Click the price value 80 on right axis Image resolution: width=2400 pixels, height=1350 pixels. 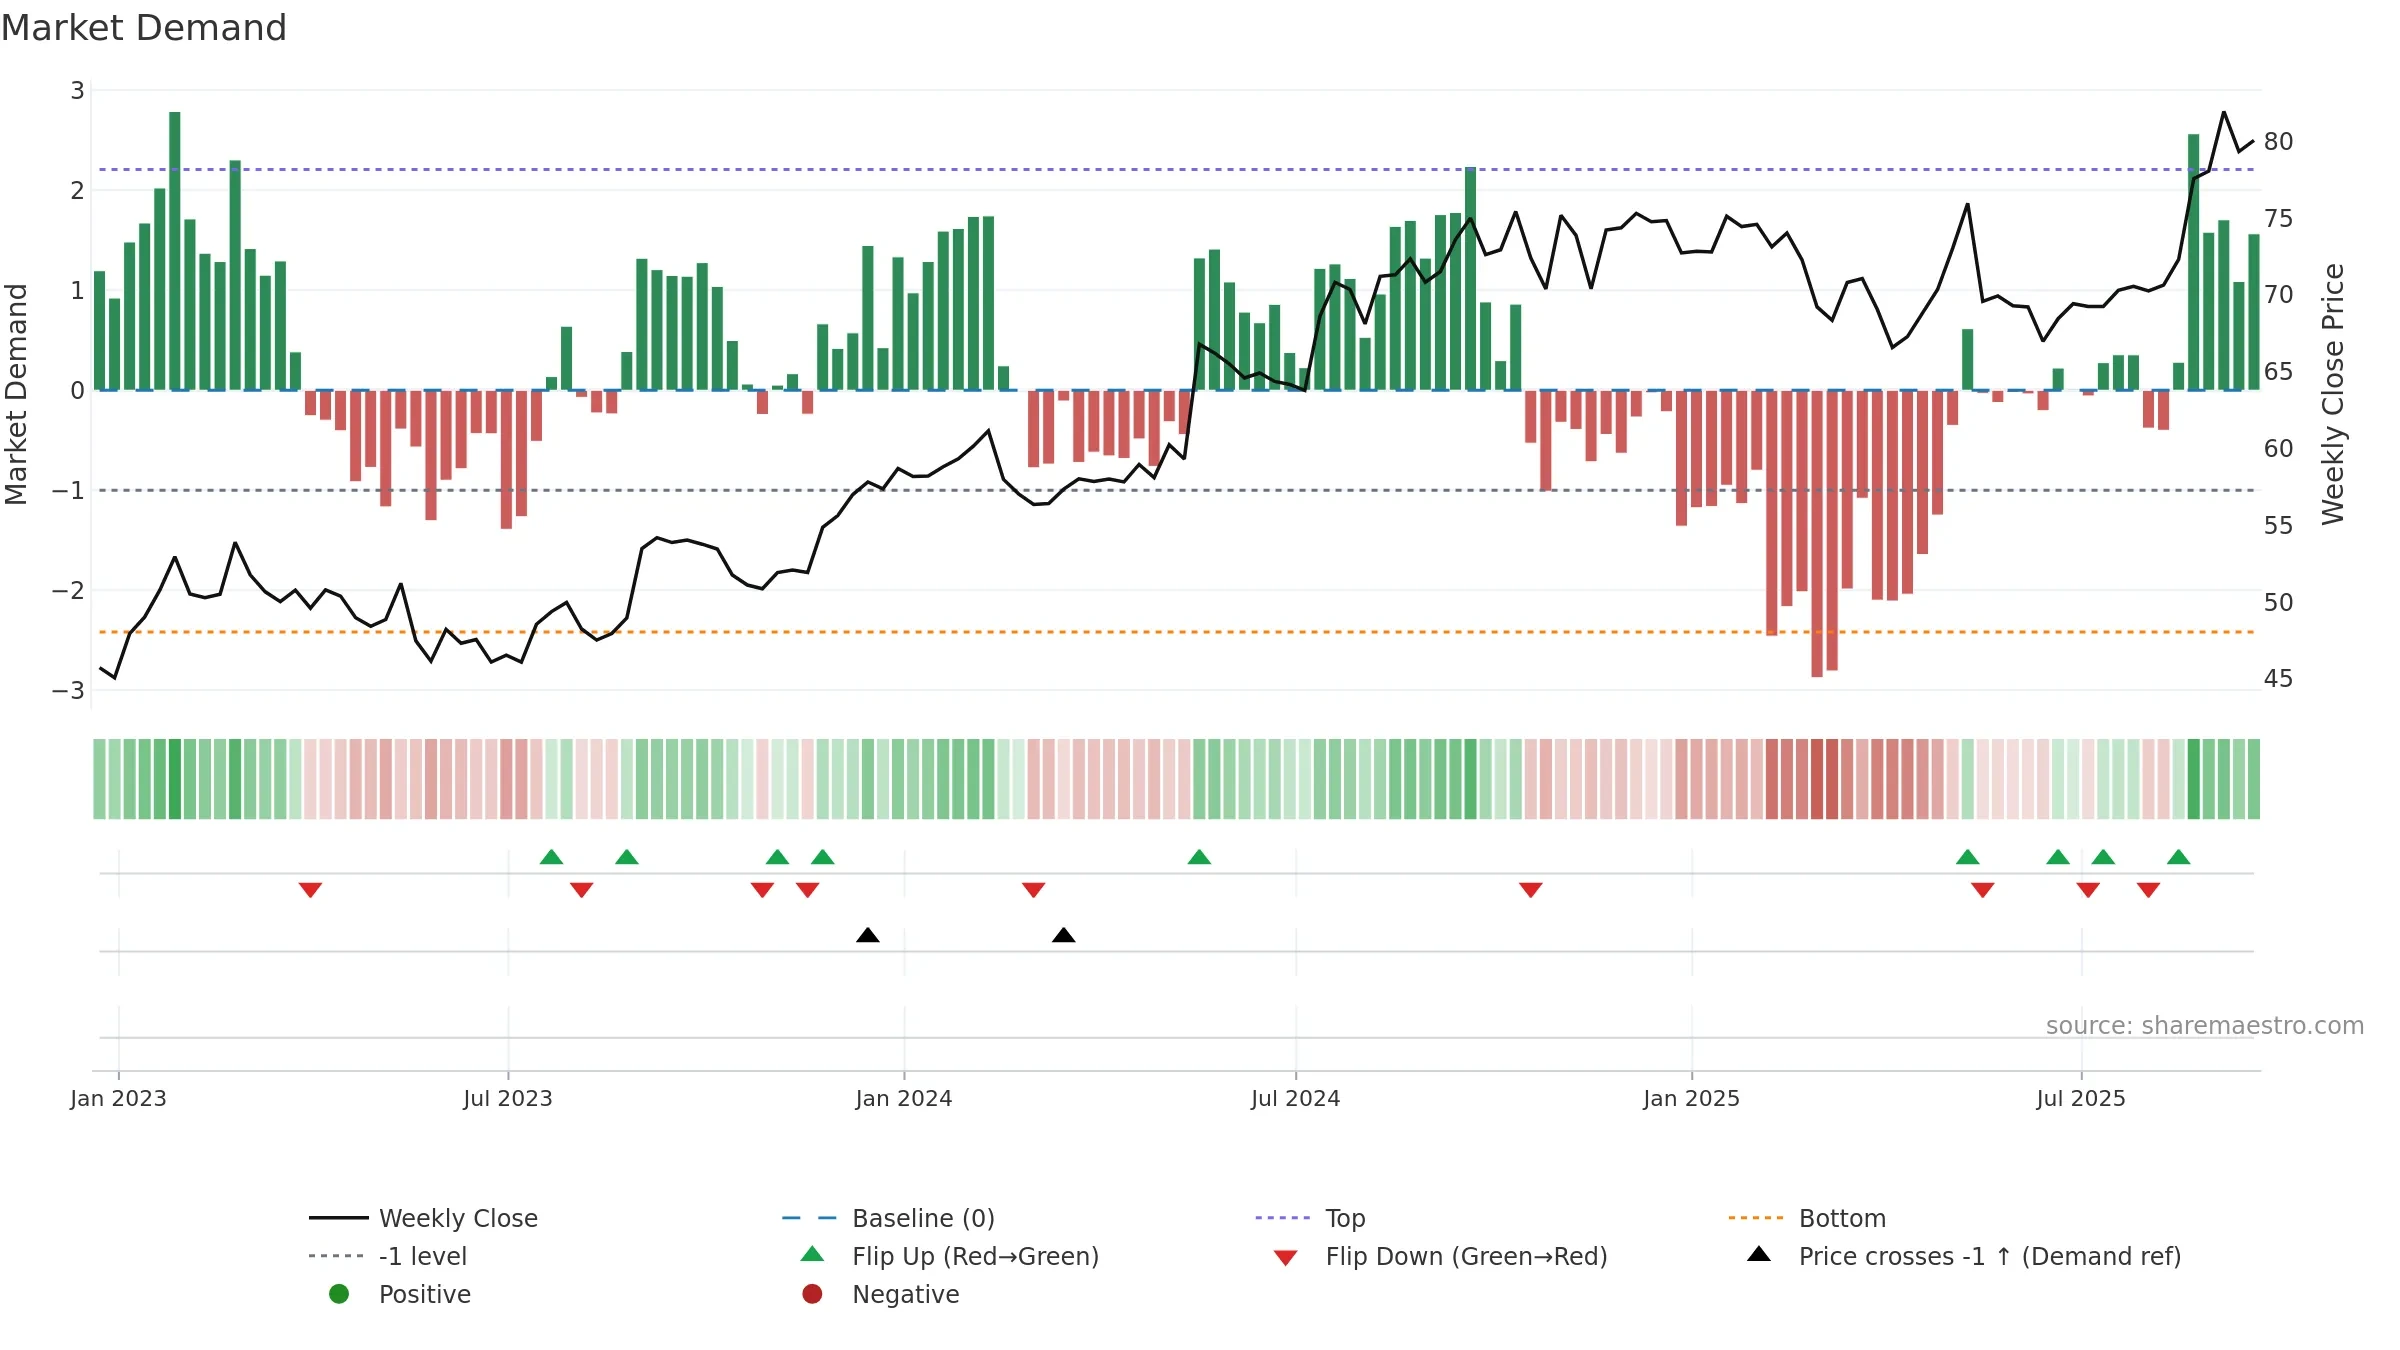pos(2278,142)
